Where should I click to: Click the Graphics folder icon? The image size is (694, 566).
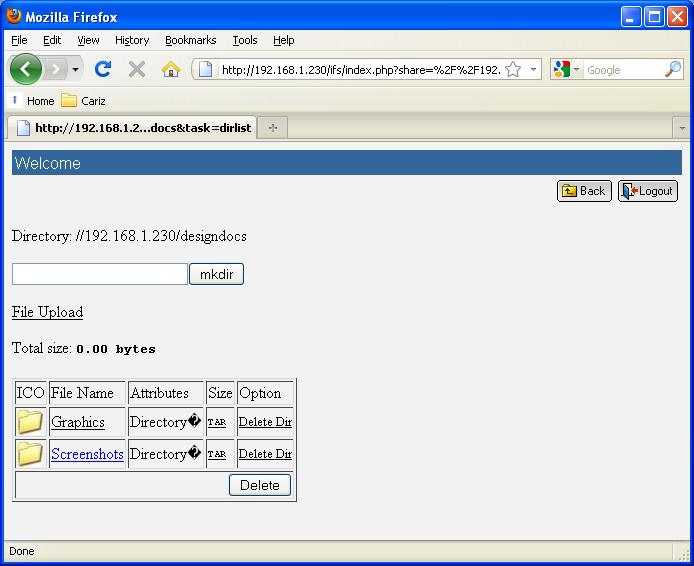(30, 422)
